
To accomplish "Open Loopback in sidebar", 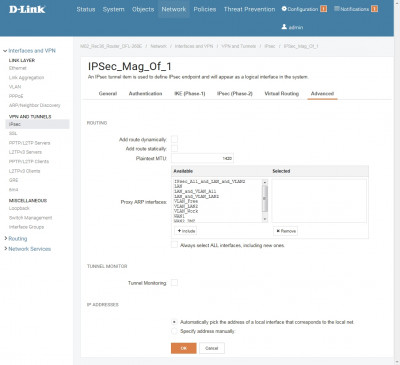I will coord(19,208).
